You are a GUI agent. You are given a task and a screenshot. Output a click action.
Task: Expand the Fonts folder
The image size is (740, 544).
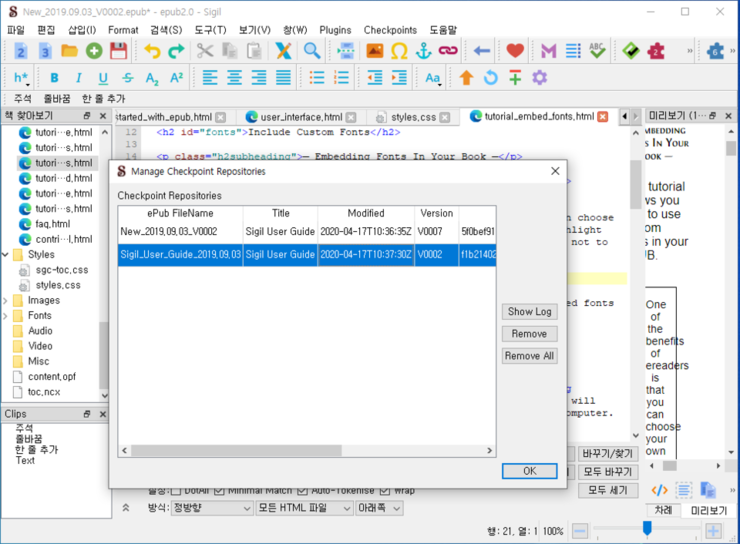tap(6, 316)
